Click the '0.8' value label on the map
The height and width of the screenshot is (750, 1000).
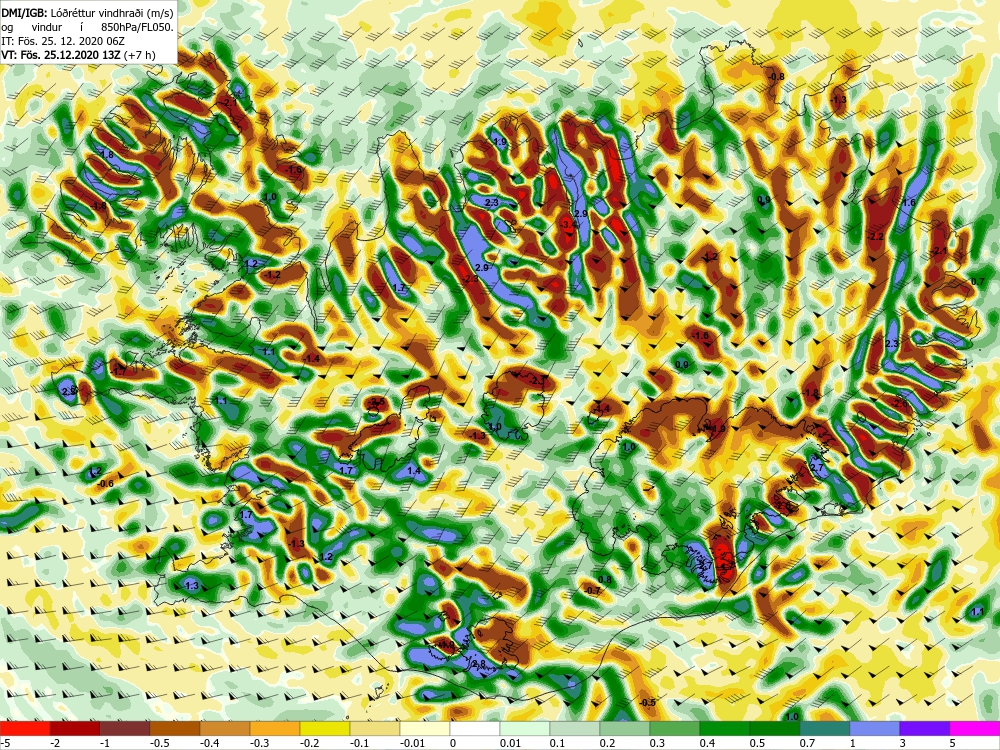[x=605, y=580]
